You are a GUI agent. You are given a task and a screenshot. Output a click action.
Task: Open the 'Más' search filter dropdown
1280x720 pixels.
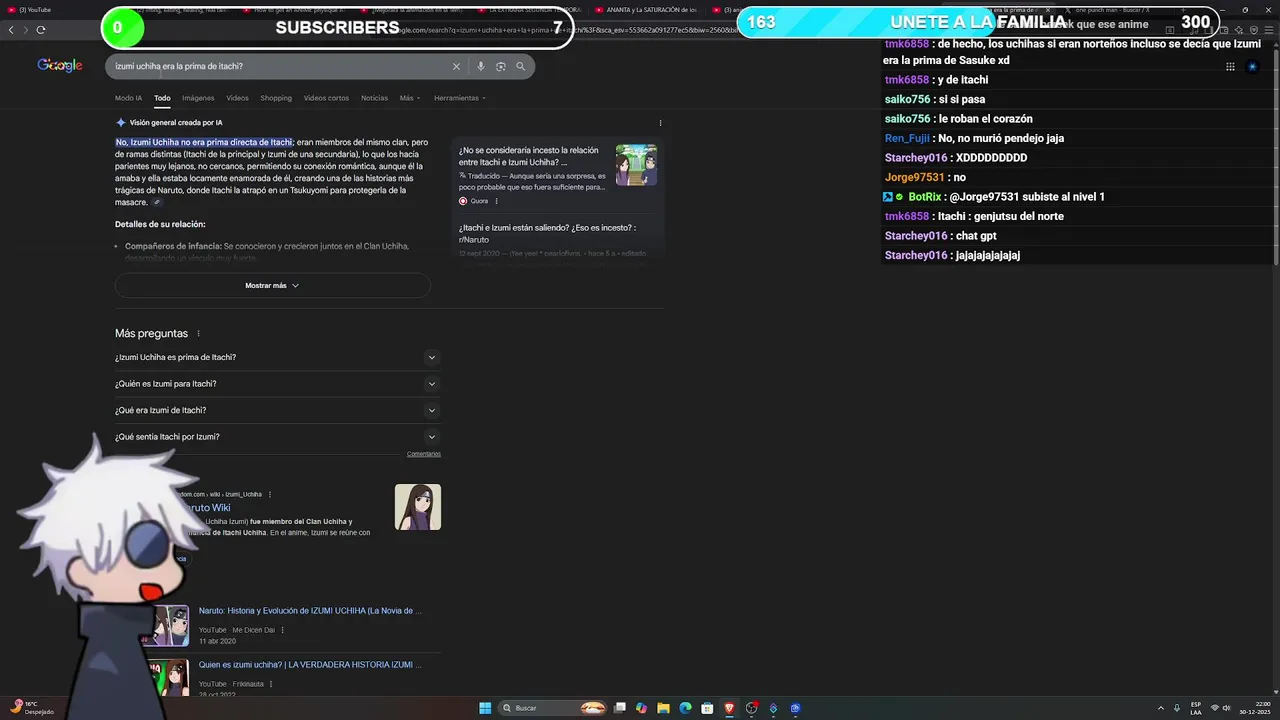pyautogui.click(x=410, y=98)
